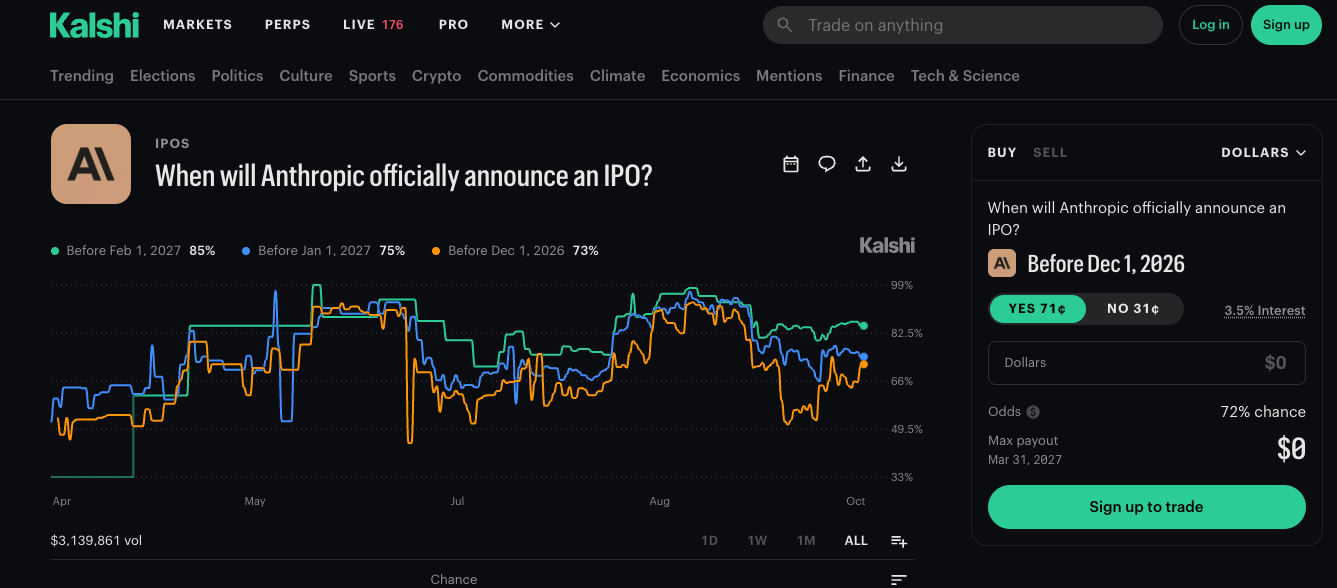Switch to the BUY tab

[1002, 153]
